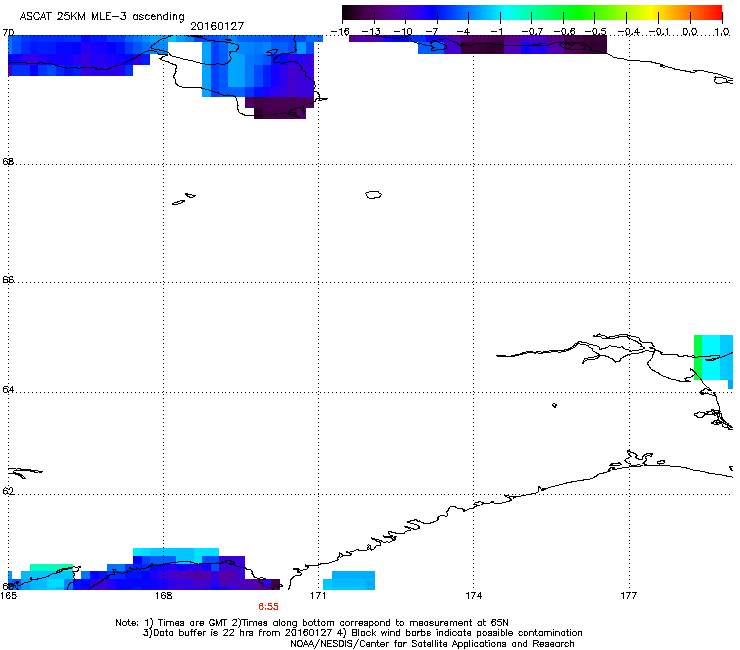Image resolution: width=740 pixels, height=650 pixels.
Task: Click the longitude label 174
Action: [x=473, y=596]
